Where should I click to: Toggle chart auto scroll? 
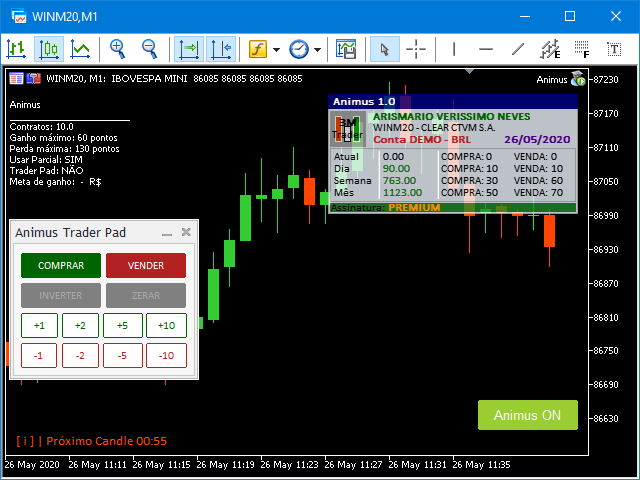pyautogui.click(x=189, y=49)
